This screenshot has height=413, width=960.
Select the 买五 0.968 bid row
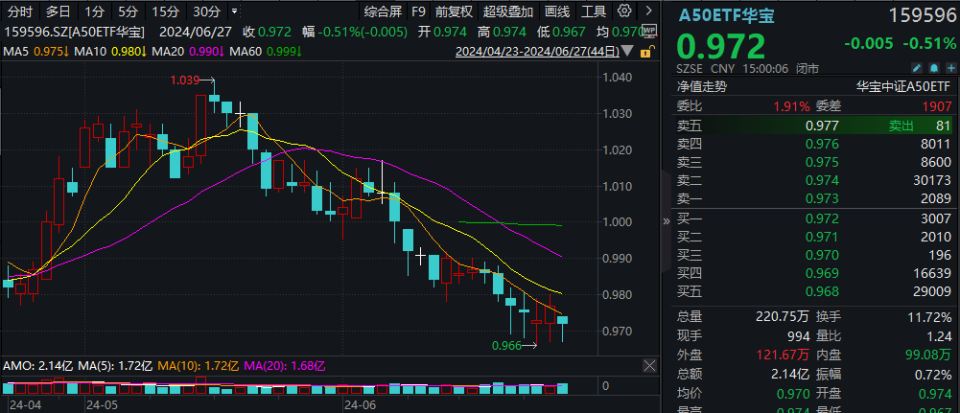pyautogui.click(x=814, y=292)
